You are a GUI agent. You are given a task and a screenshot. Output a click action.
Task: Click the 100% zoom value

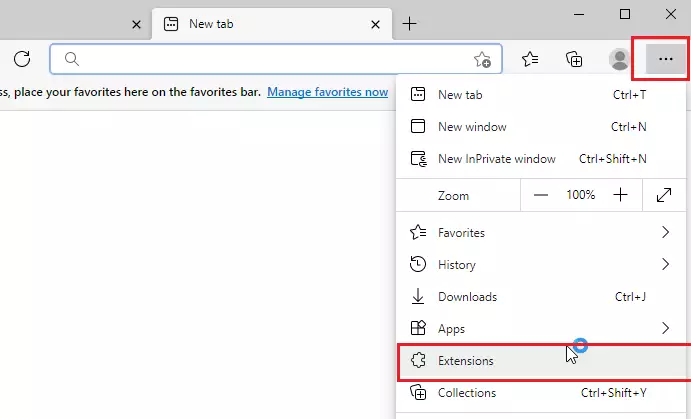[x=580, y=195]
